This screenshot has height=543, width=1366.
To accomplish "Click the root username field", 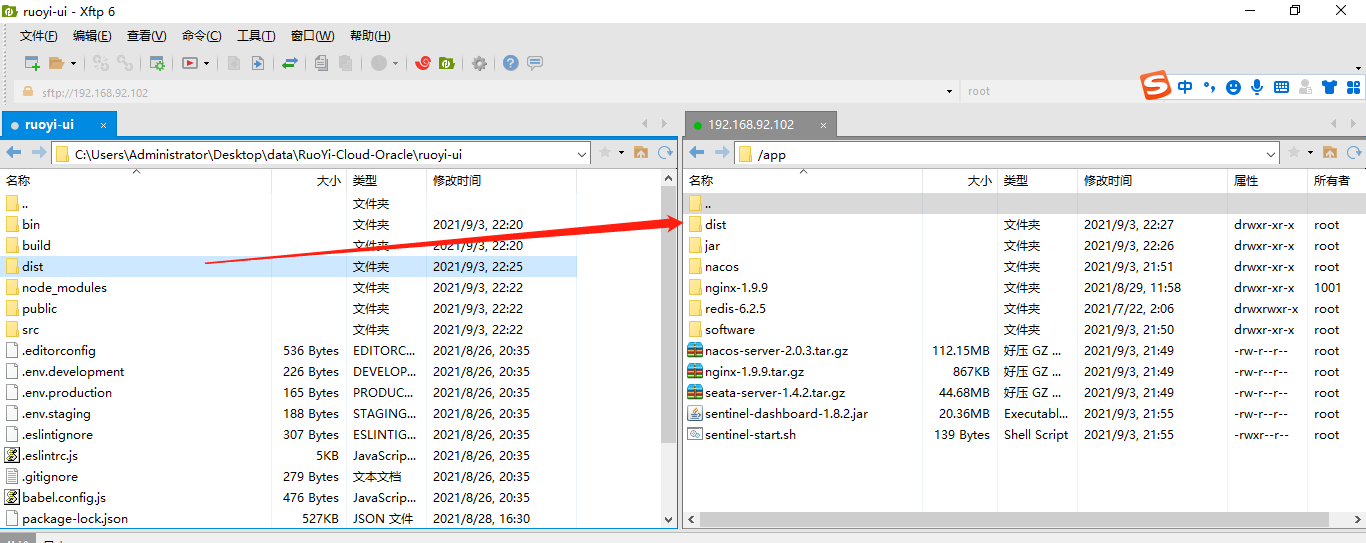I will [1050, 92].
